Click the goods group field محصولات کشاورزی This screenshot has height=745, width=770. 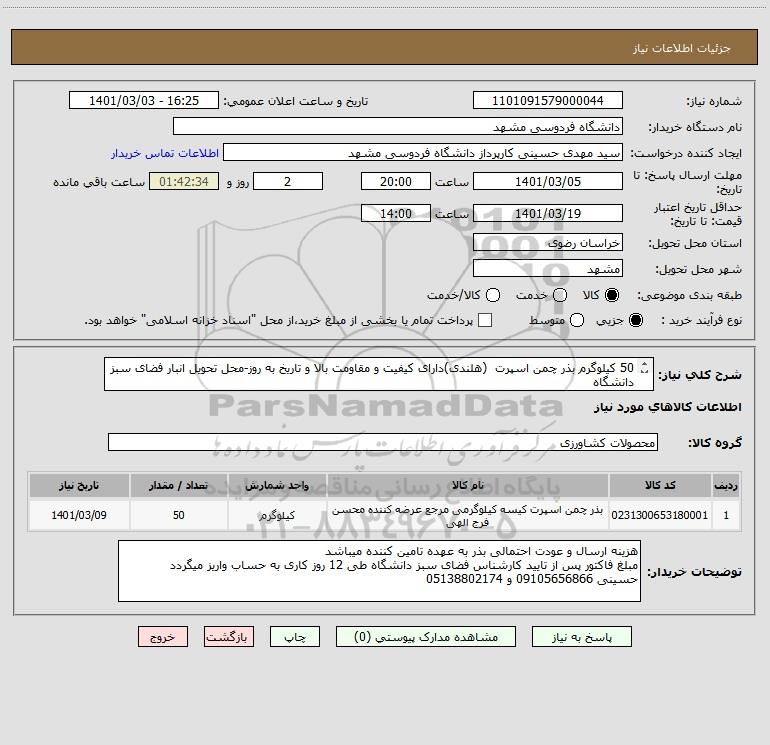pyautogui.click(x=383, y=442)
